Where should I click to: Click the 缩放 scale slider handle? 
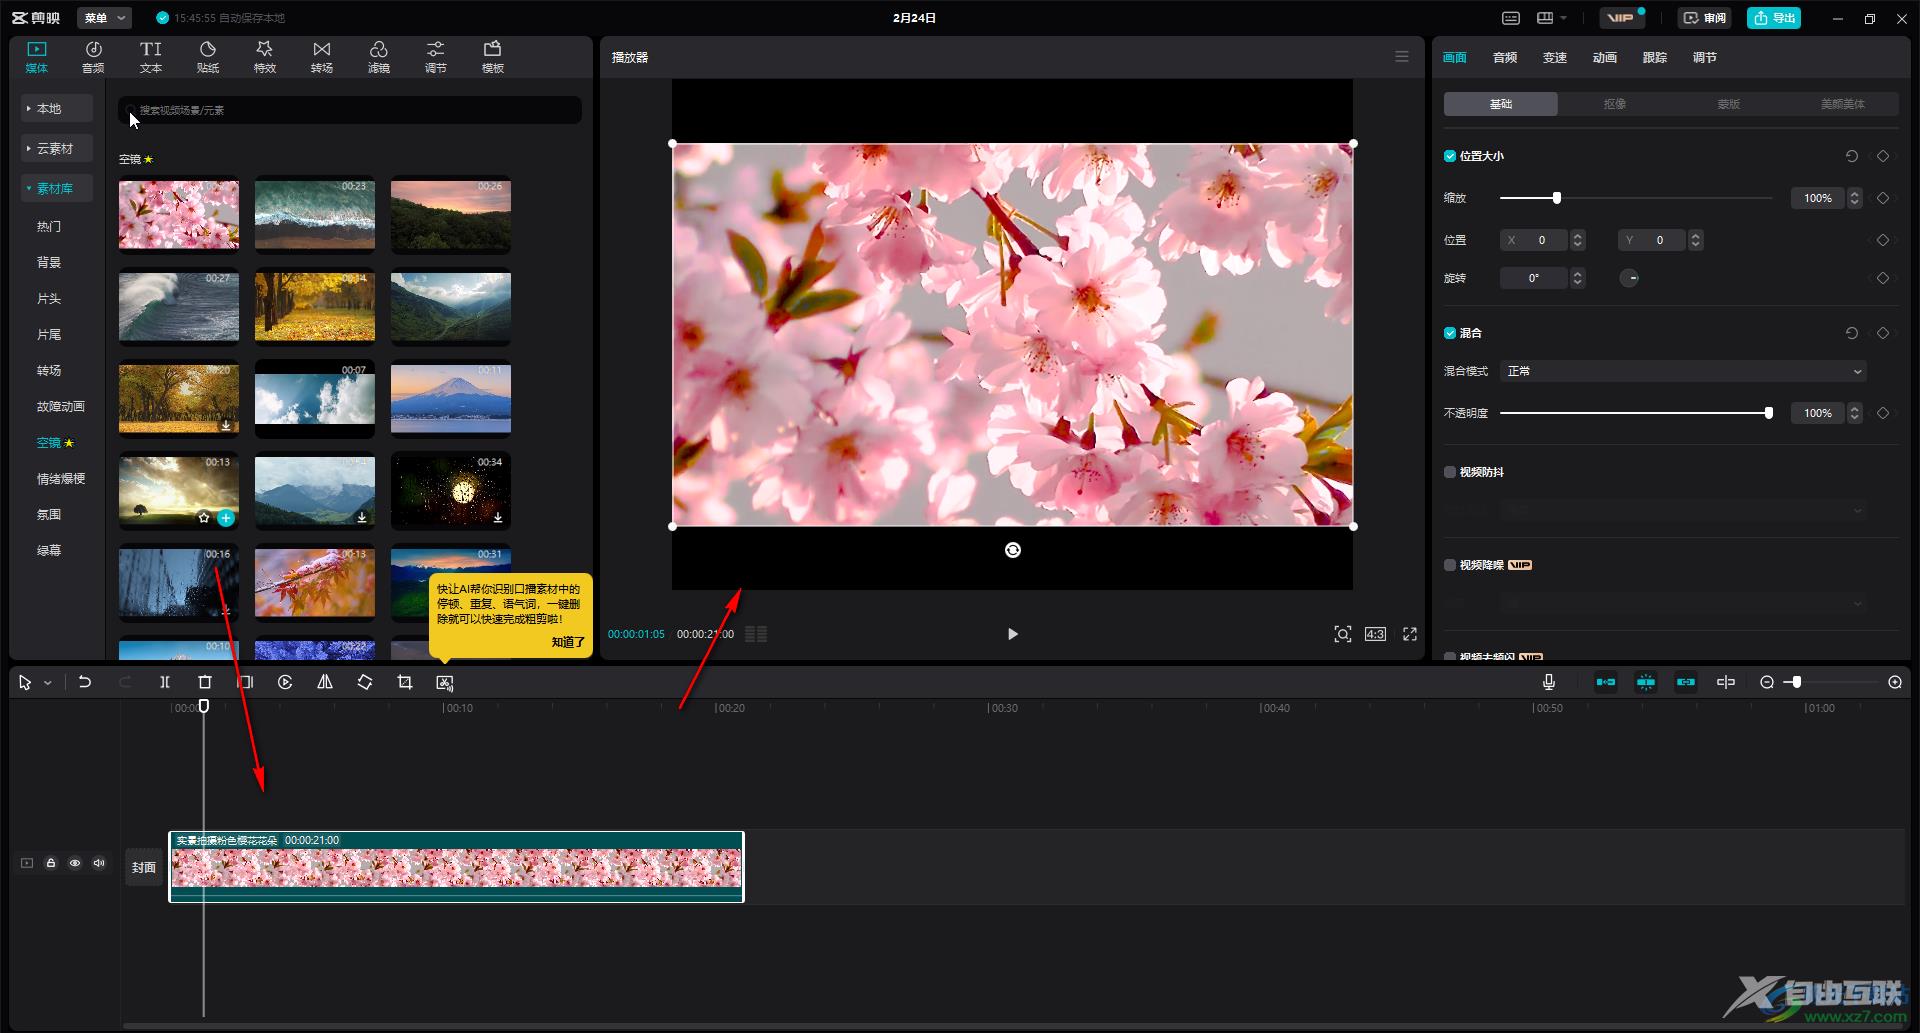click(x=1557, y=198)
